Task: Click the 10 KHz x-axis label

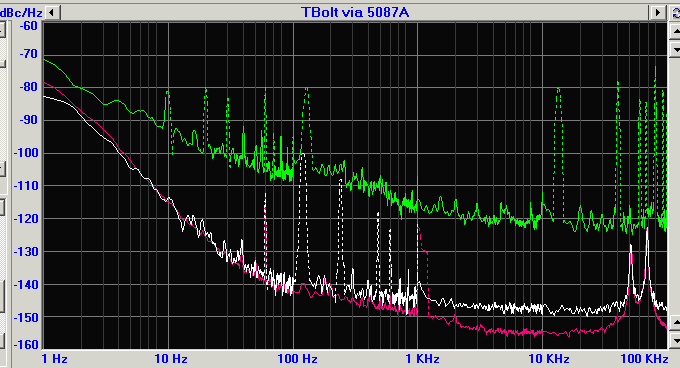Action: tap(549, 358)
